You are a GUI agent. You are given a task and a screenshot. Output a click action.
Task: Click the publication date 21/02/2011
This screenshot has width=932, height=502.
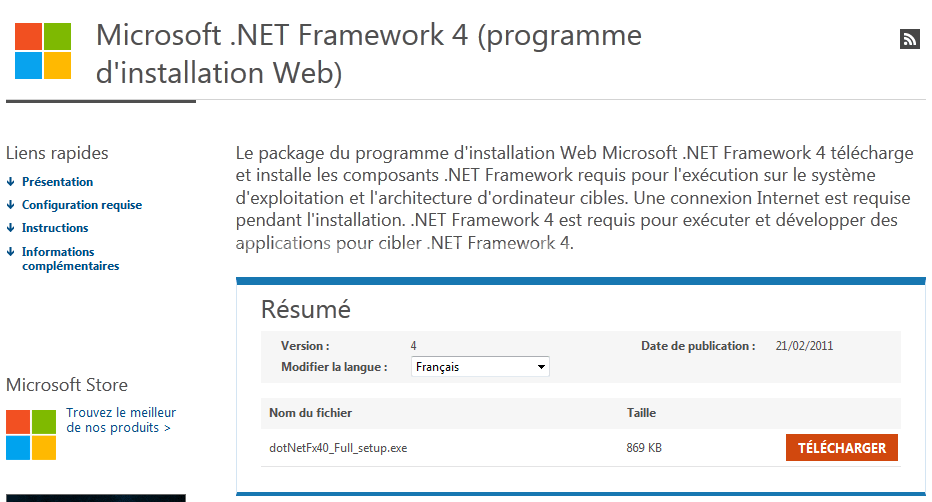tap(804, 346)
